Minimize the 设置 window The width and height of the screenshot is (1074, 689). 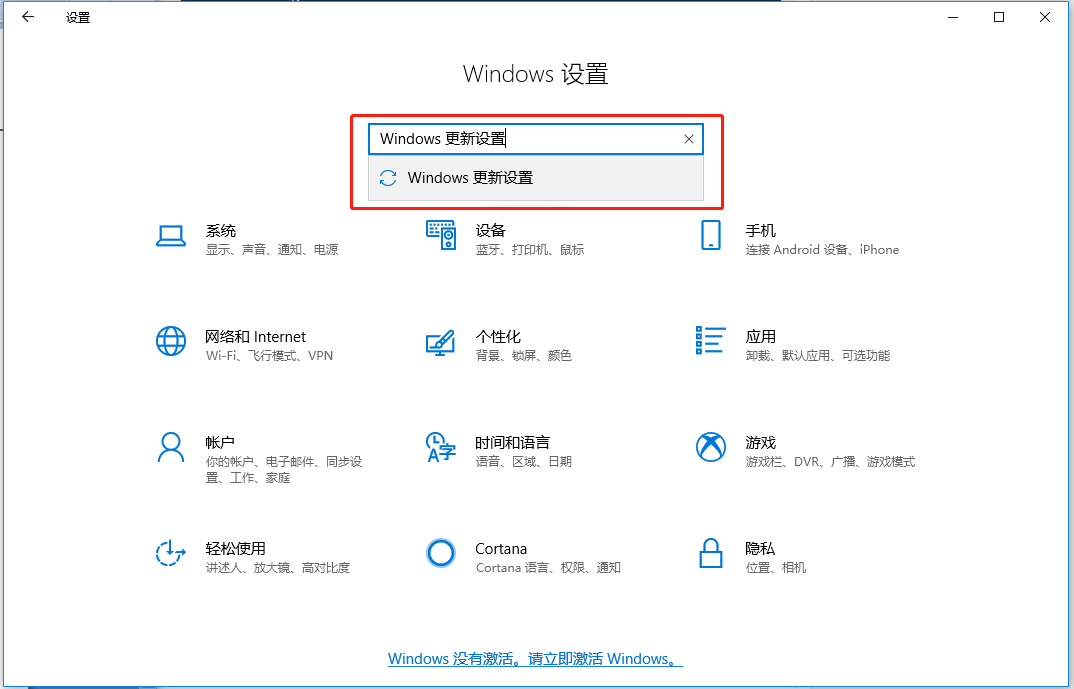(953, 17)
